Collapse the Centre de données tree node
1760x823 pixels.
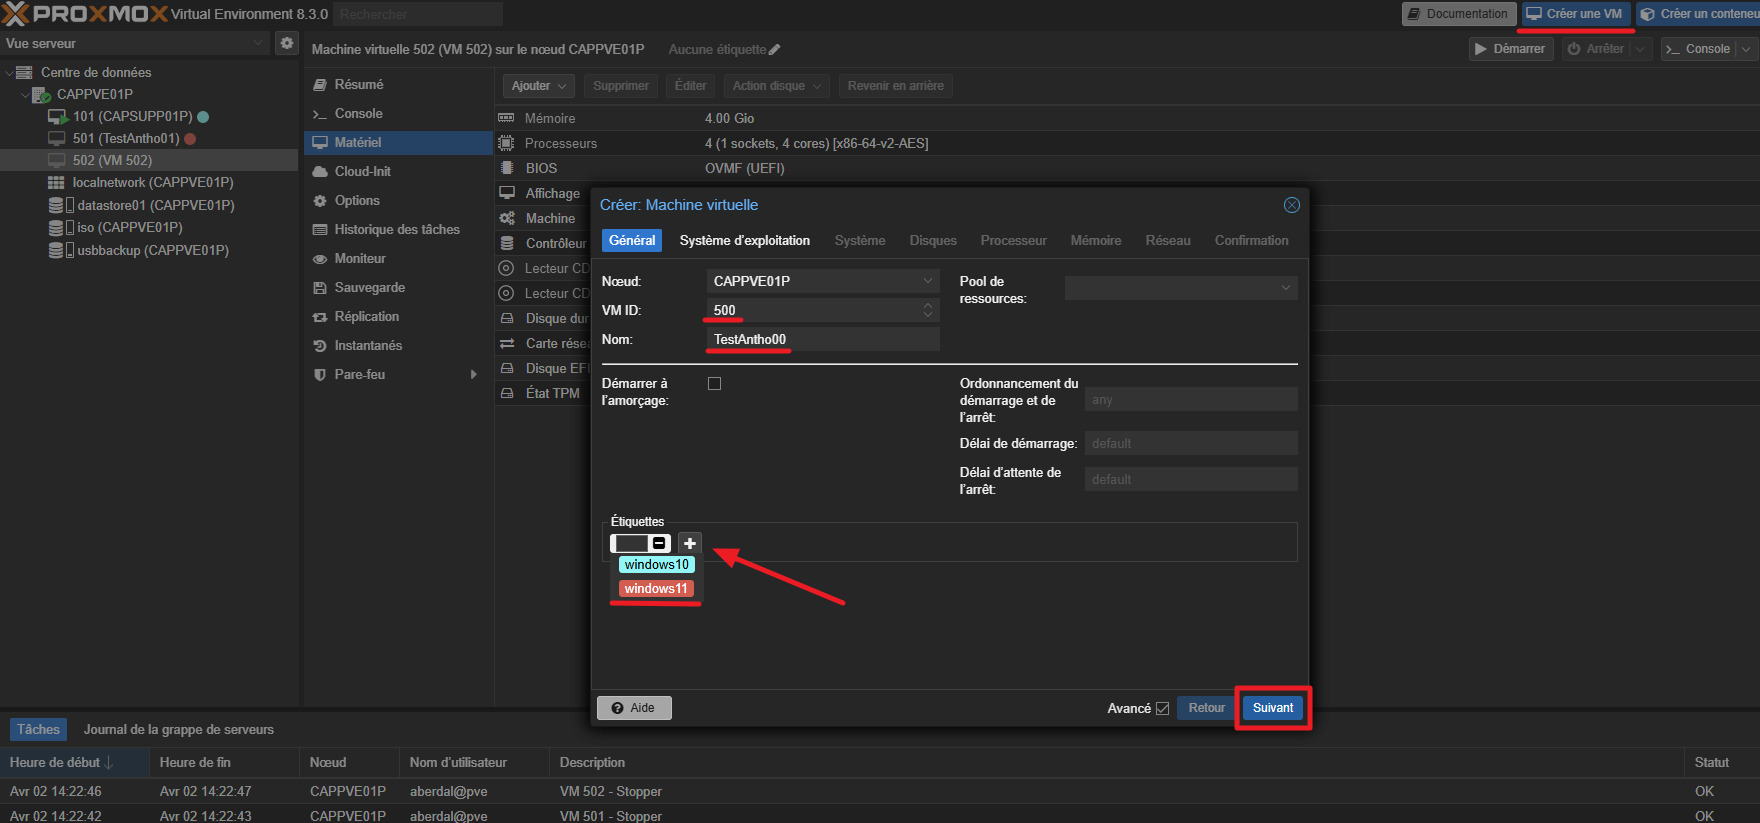(9, 73)
